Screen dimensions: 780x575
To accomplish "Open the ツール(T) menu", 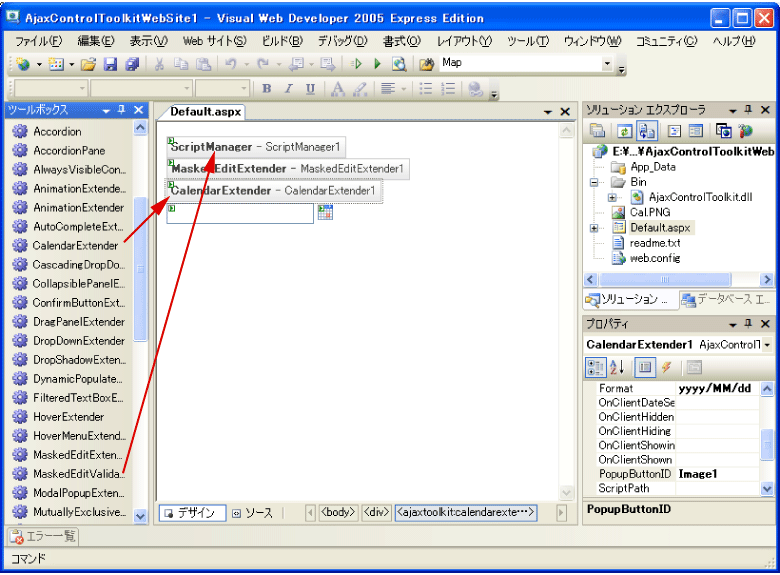I will (x=528, y=41).
